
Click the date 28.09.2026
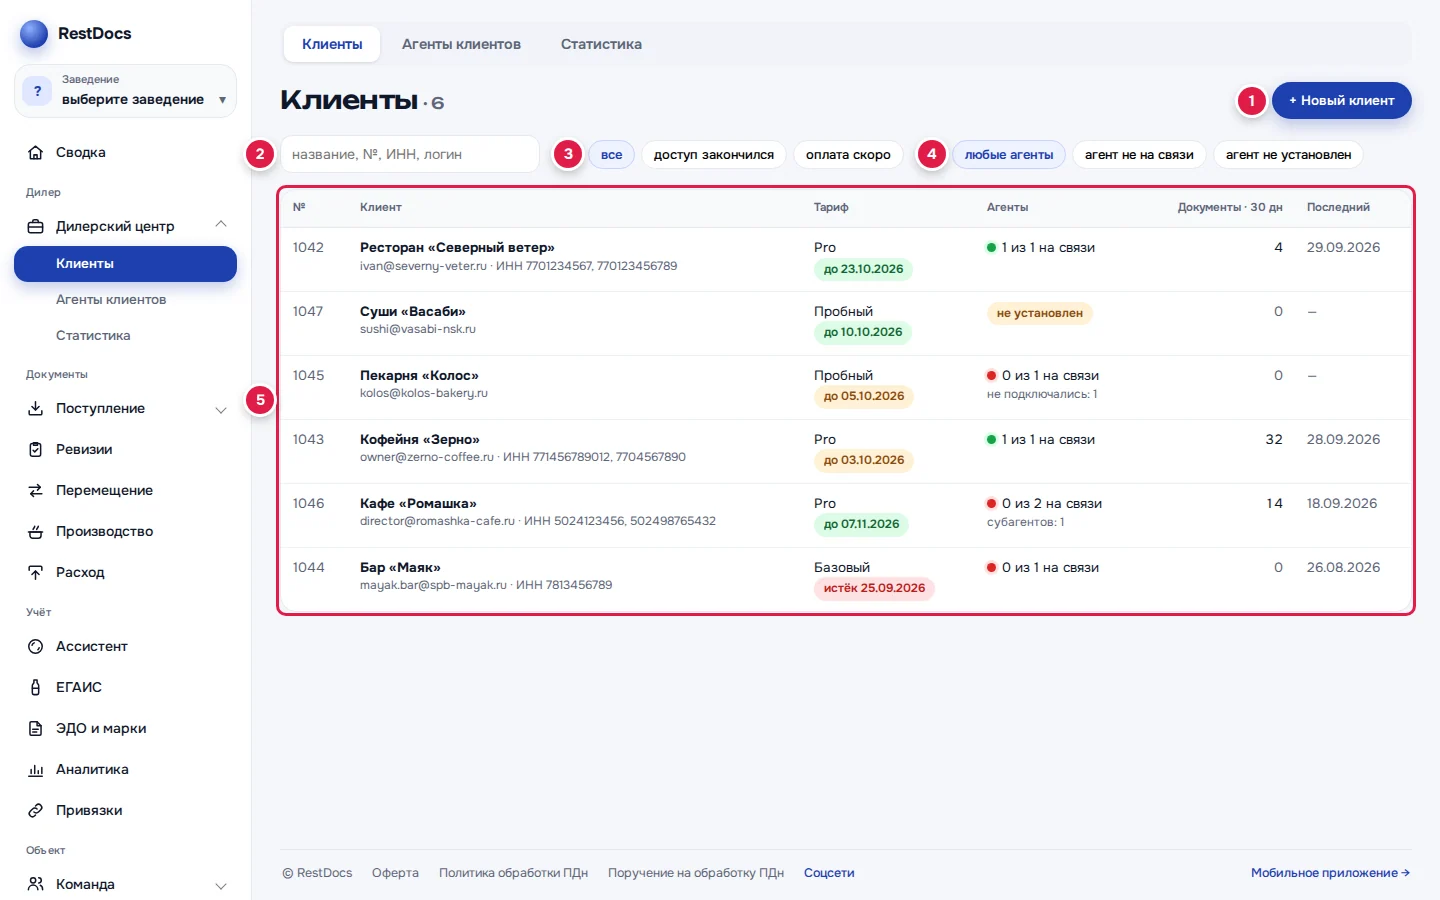point(1343,440)
